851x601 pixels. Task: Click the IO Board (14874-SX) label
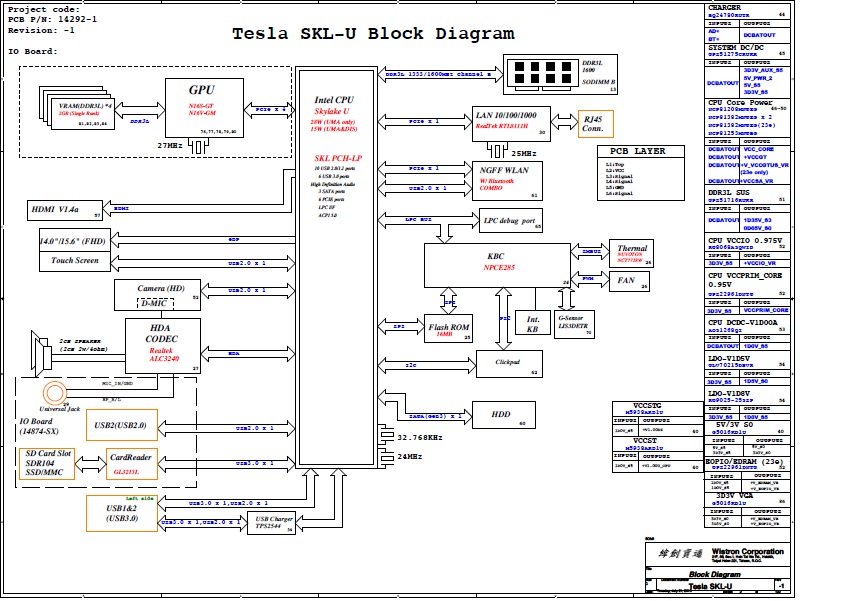(39, 426)
